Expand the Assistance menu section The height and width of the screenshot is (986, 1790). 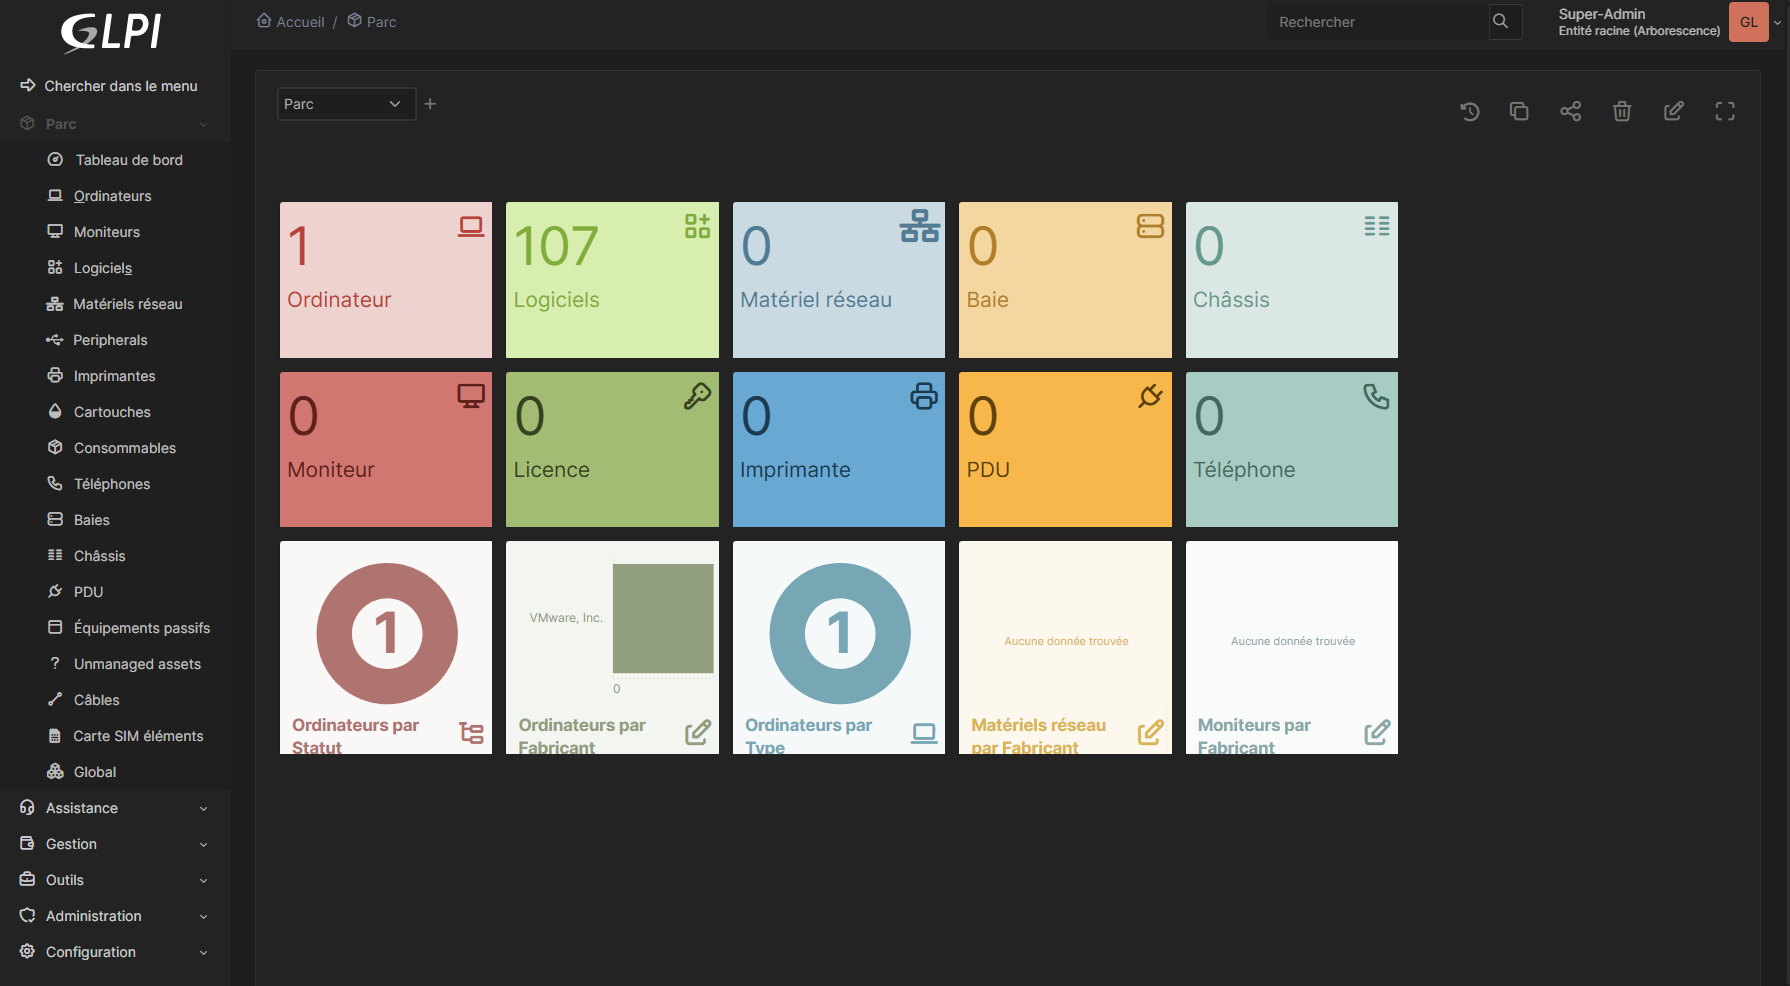click(115, 808)
